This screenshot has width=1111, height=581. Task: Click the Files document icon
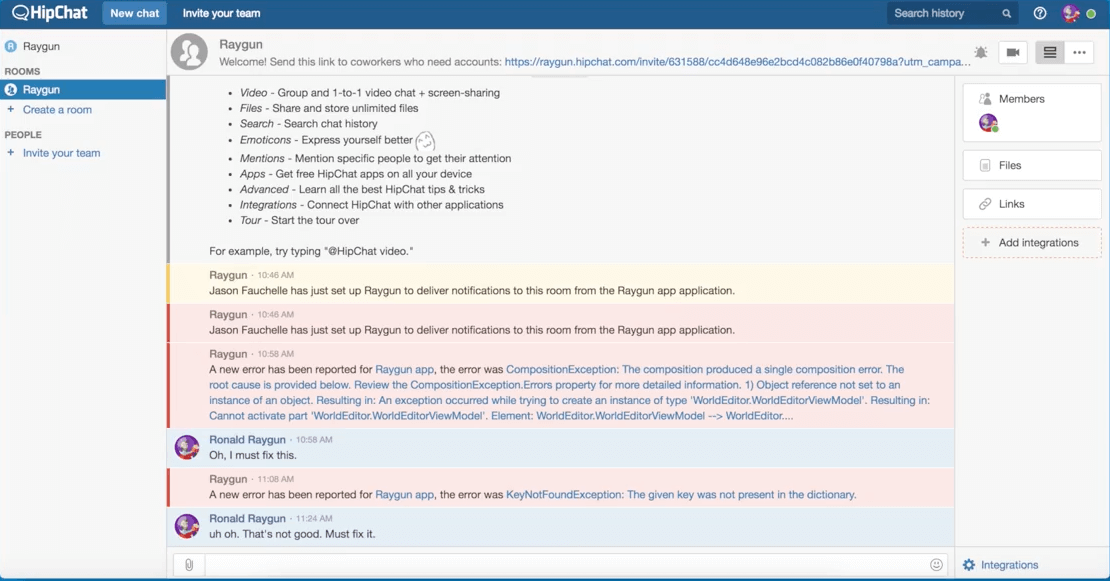(985, 165)
